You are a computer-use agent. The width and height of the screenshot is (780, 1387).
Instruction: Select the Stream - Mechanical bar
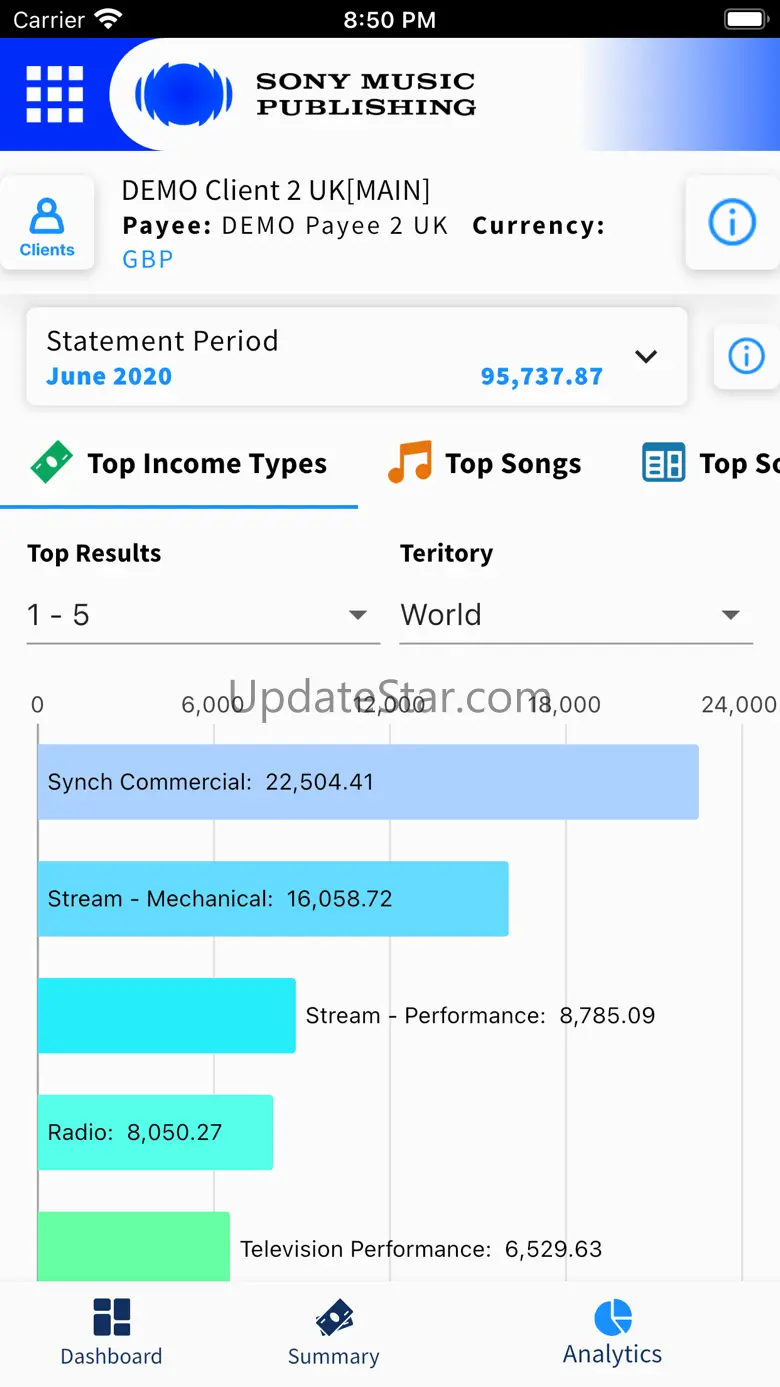pos(273,899)
